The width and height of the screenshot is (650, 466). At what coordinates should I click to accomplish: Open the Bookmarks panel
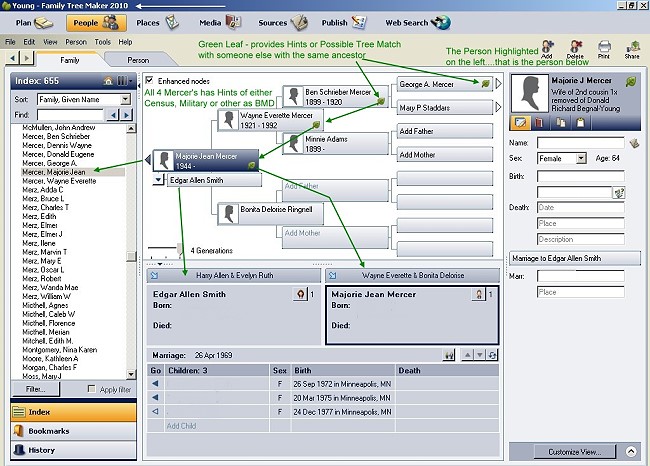(73, 431)
